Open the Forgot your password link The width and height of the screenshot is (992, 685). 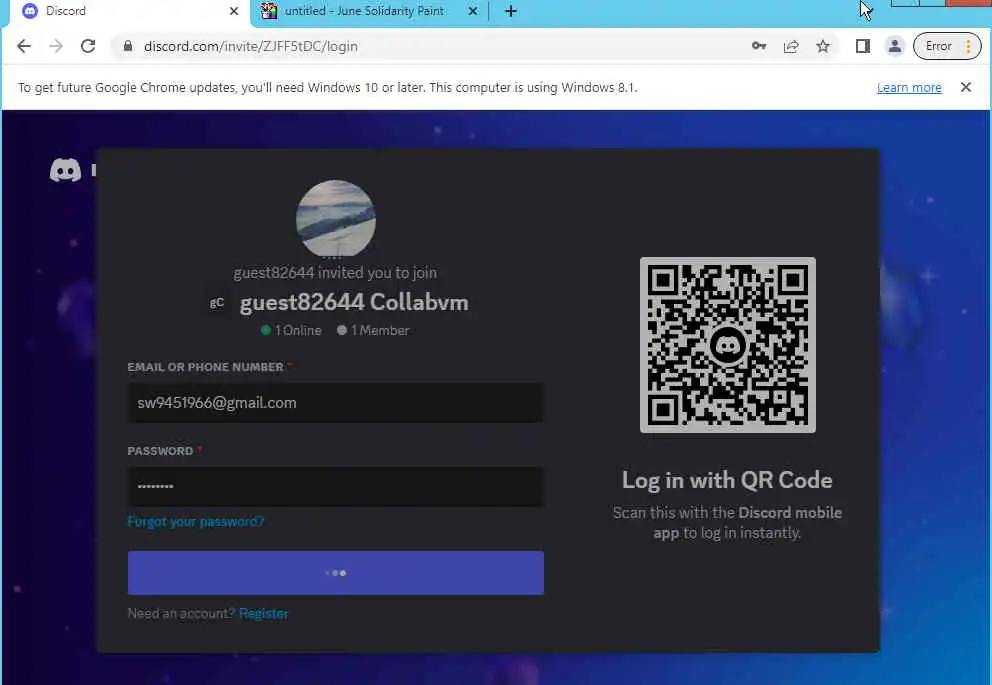[x=195, y=522]
